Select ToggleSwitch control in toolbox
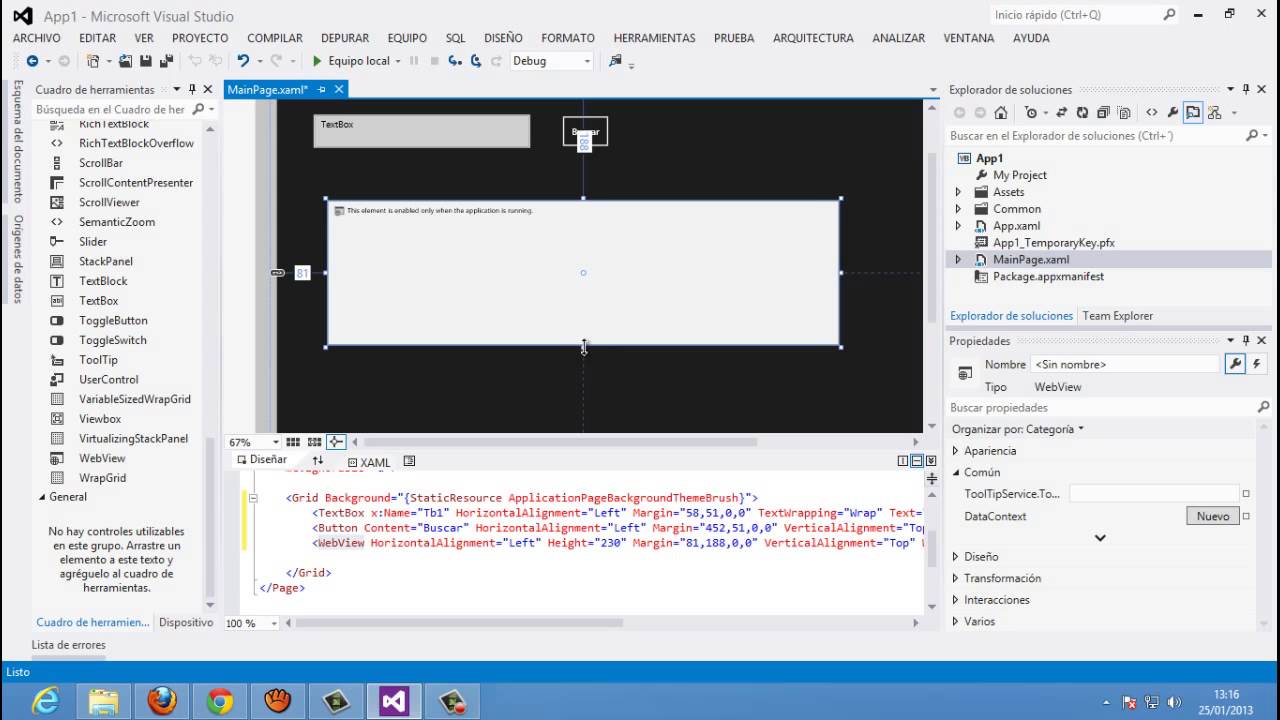Viewport: 1280px width, 720px height. point(113,340)
